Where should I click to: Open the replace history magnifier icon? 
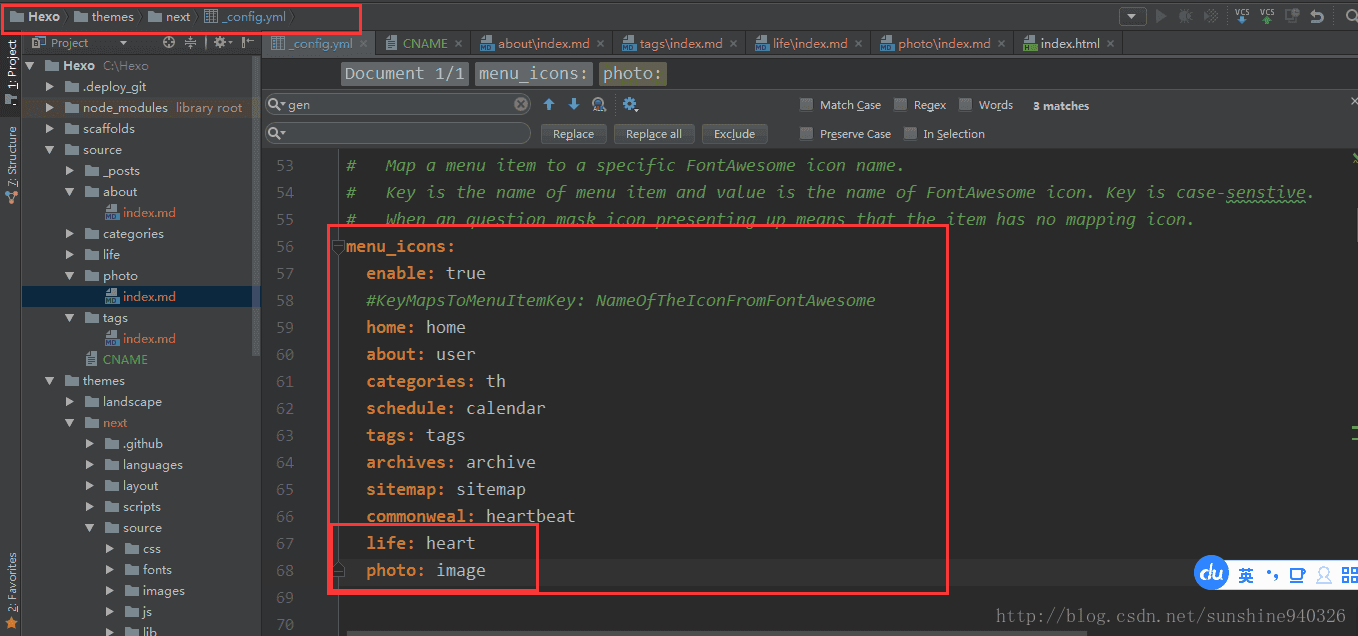click(x=277, y=133)
